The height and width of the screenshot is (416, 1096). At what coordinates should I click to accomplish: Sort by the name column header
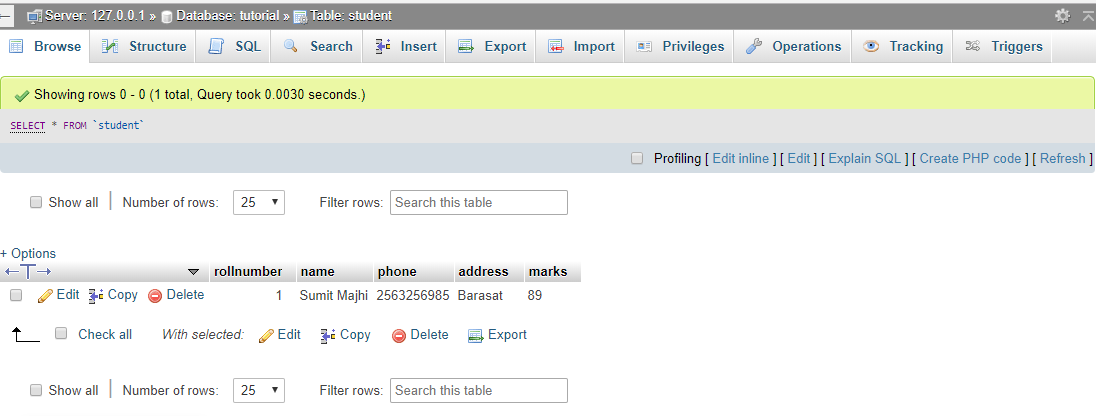pyautogui.click(x=317, y=271)
